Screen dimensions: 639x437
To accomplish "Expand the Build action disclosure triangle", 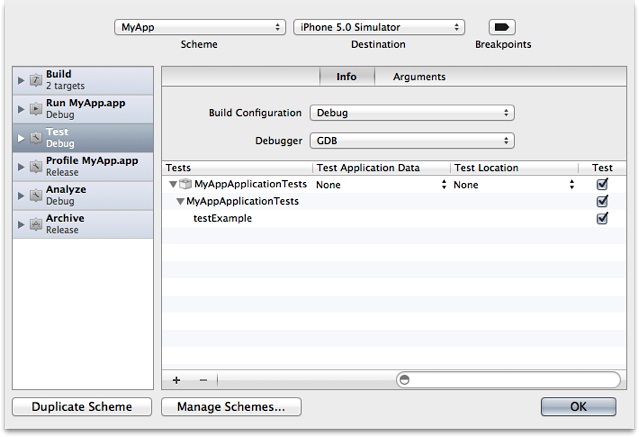I will pos(21,80).
